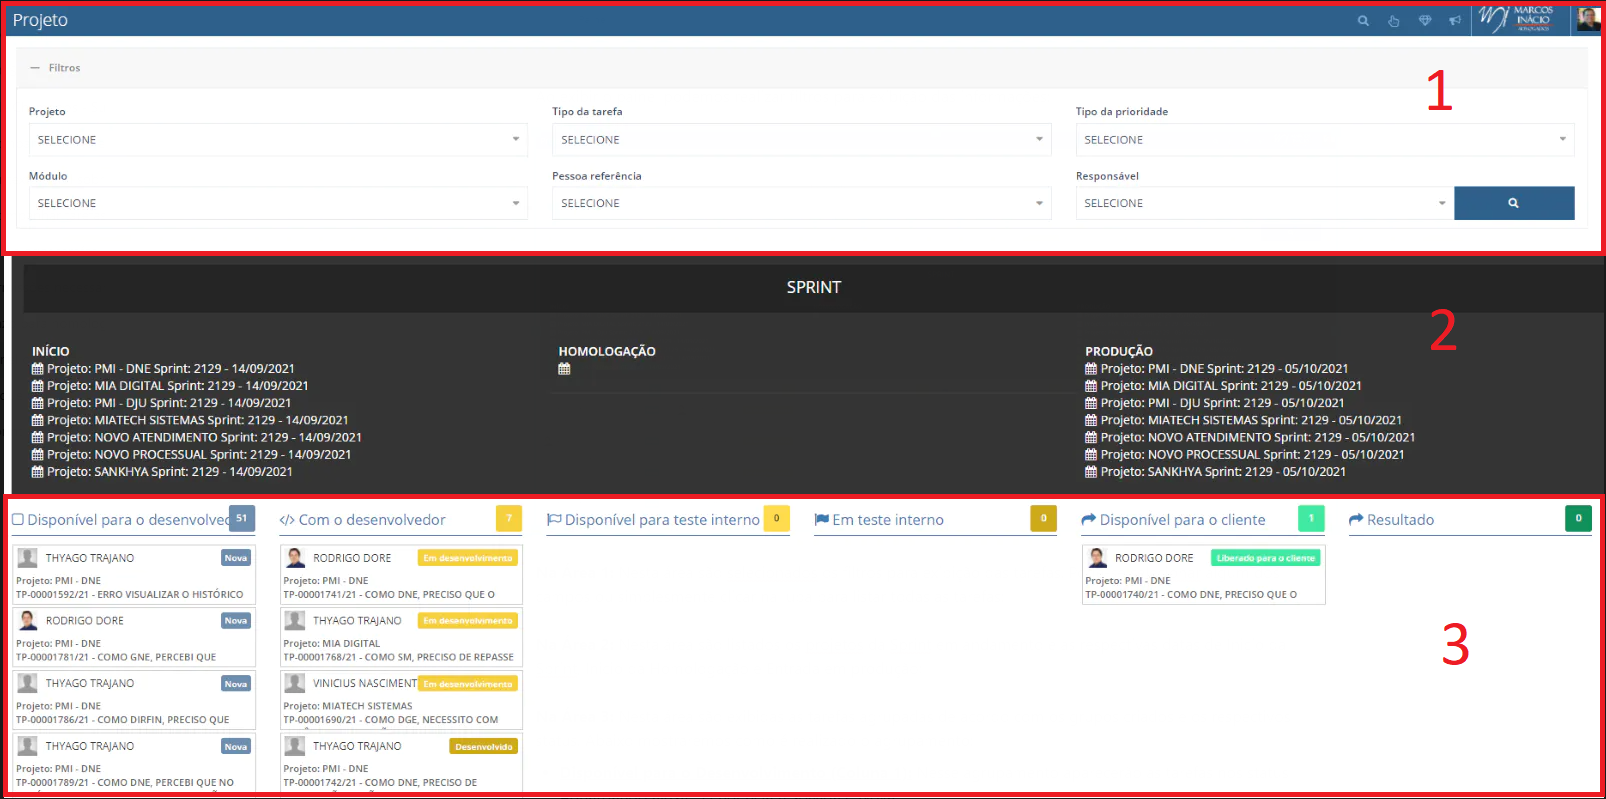
Task: Click flag icon beside Disponível para teste interno
Action: tap(554, 520)
